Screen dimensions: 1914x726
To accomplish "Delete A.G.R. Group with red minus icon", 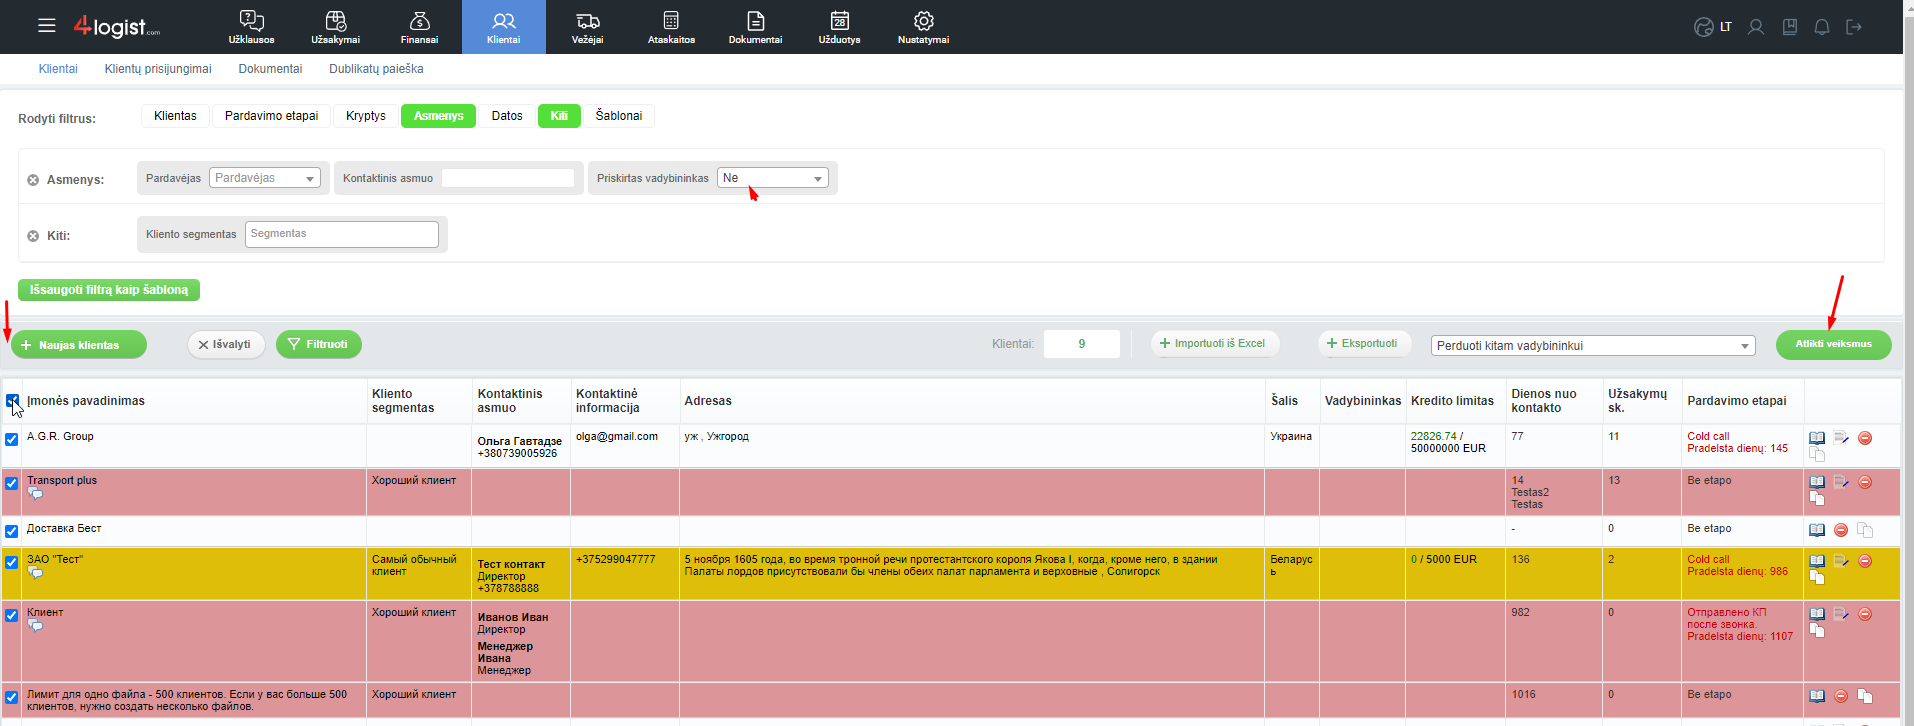I will pos(1865,438).
